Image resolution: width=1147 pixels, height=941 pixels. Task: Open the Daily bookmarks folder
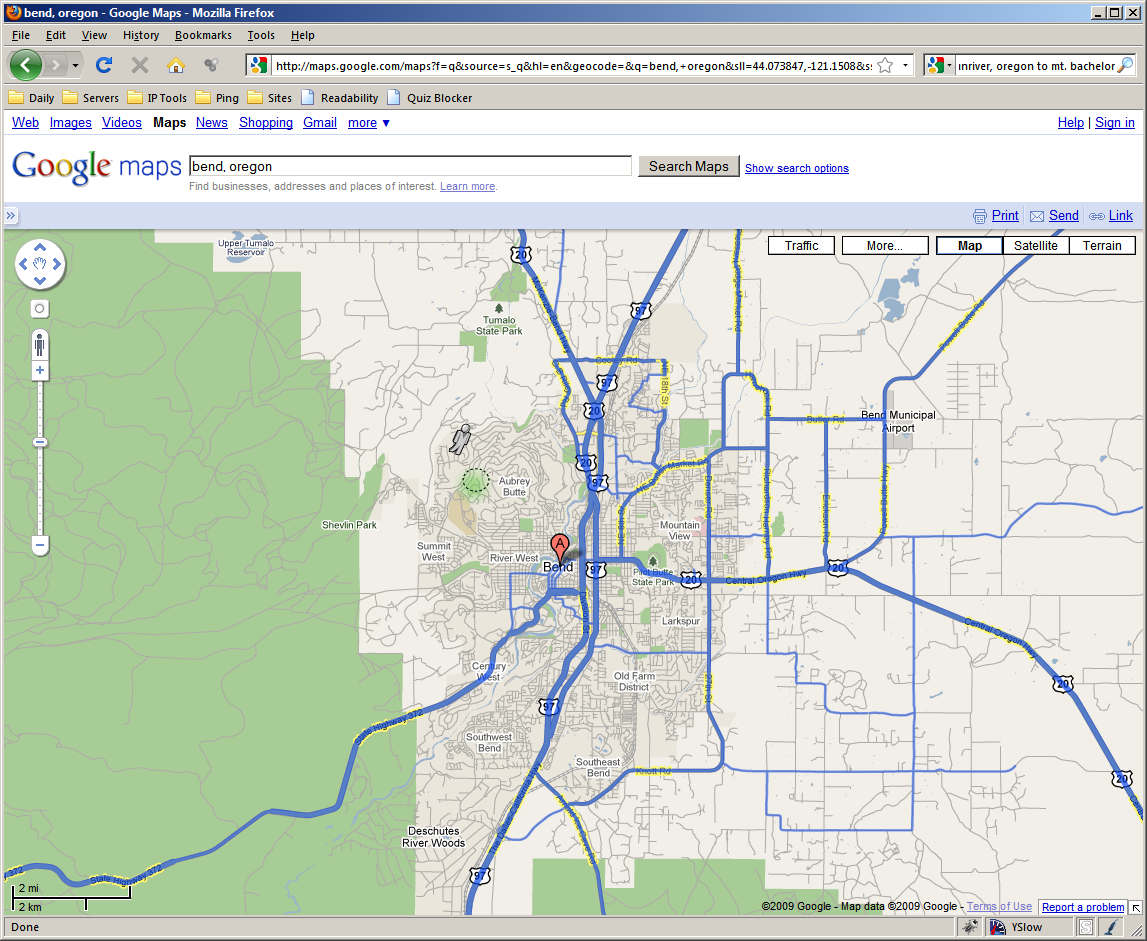(32, 98)
